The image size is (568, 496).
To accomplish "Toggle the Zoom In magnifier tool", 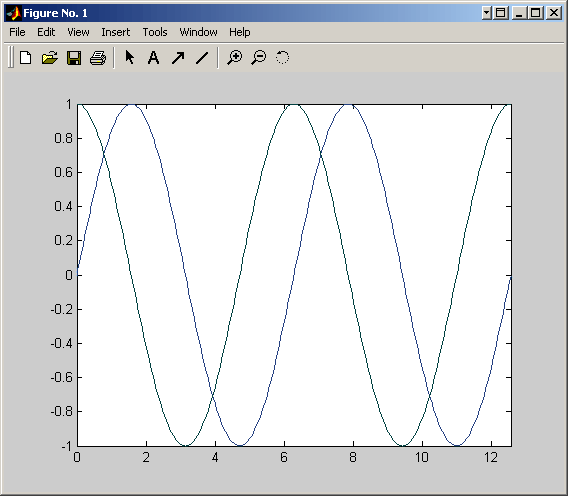I will coord(235,58).
